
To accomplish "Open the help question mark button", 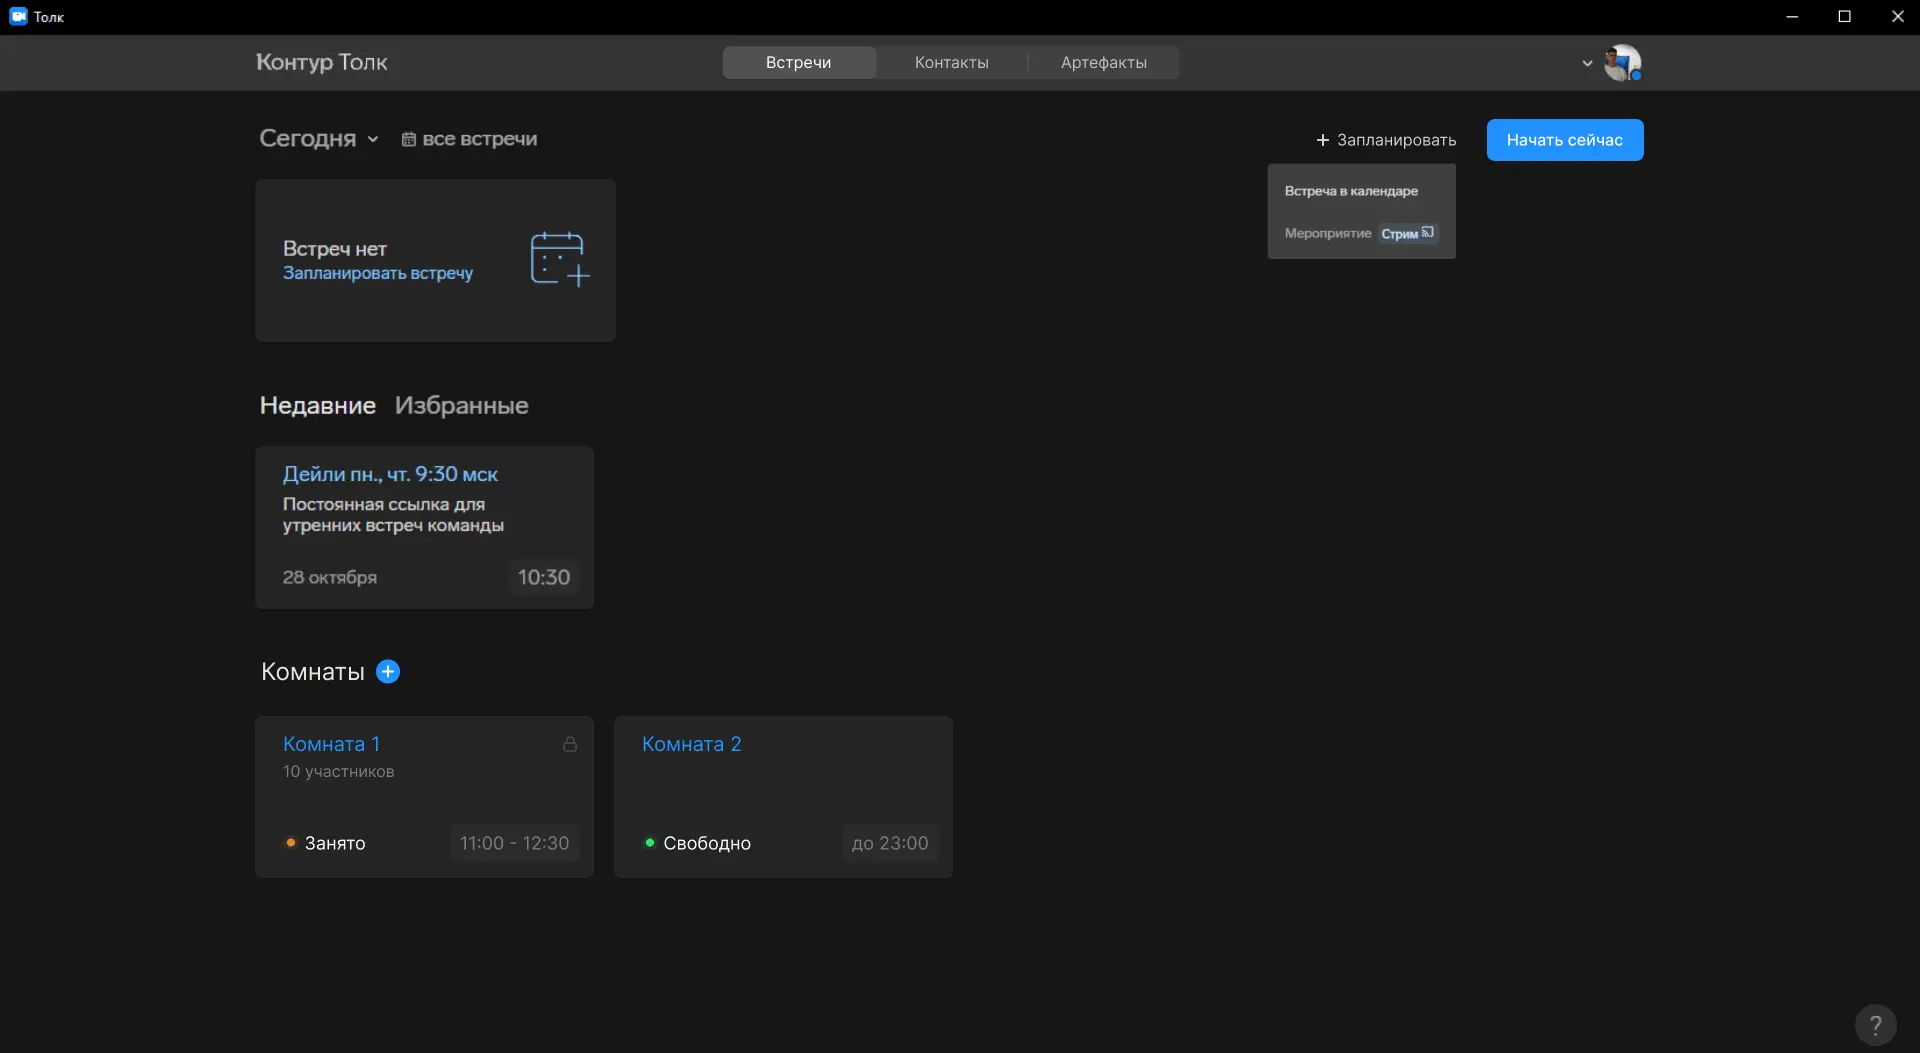I will 1875,1024.
